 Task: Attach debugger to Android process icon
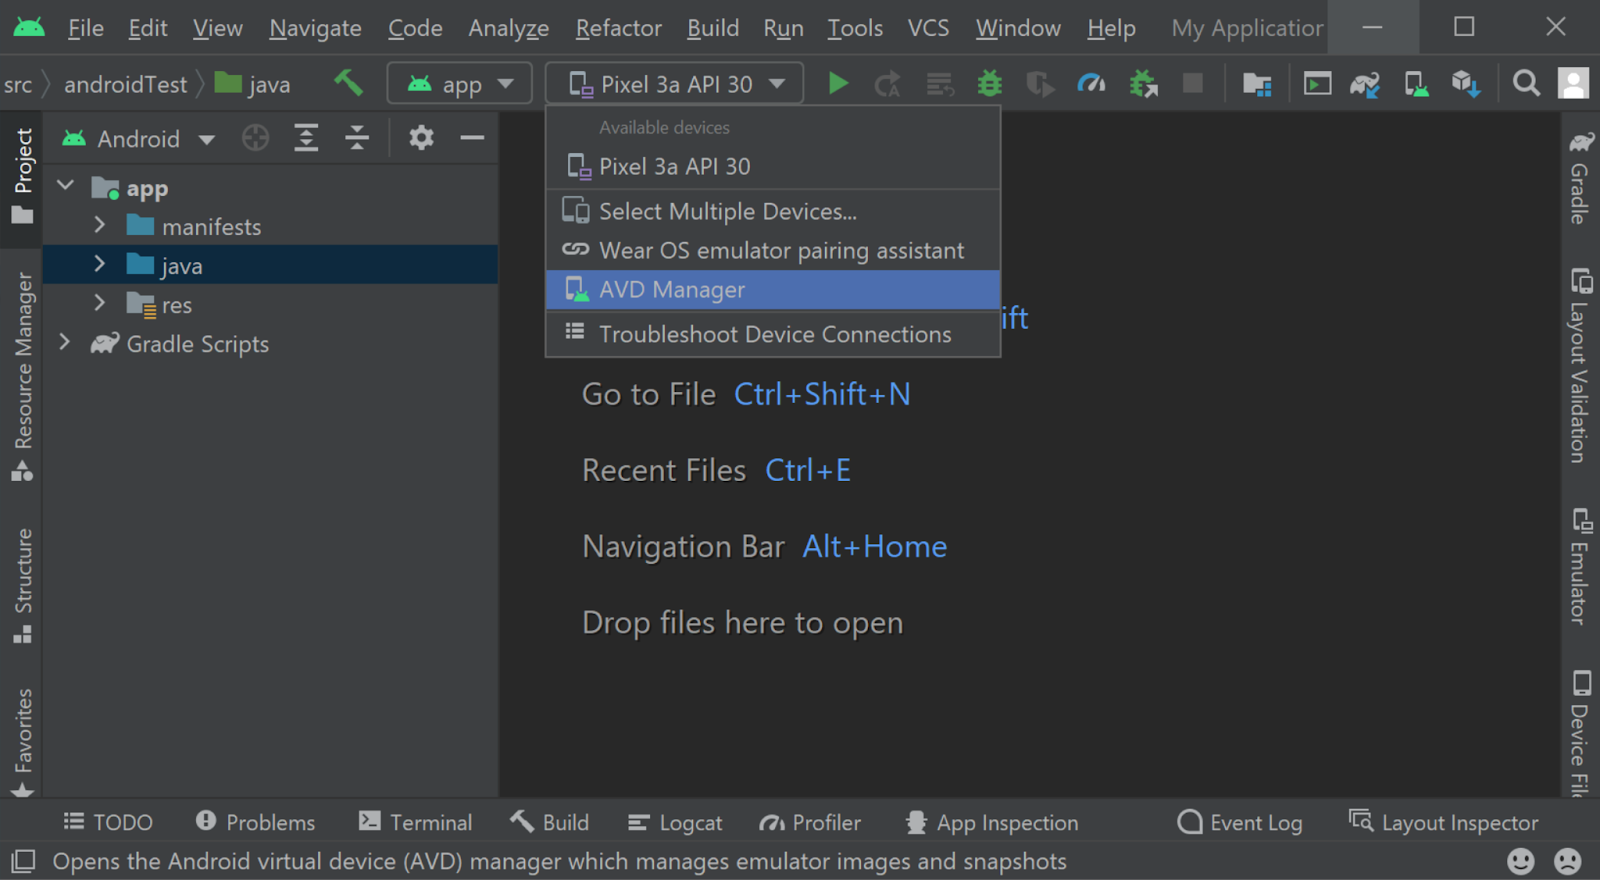pyautogui.click(x=1142, y=84)
